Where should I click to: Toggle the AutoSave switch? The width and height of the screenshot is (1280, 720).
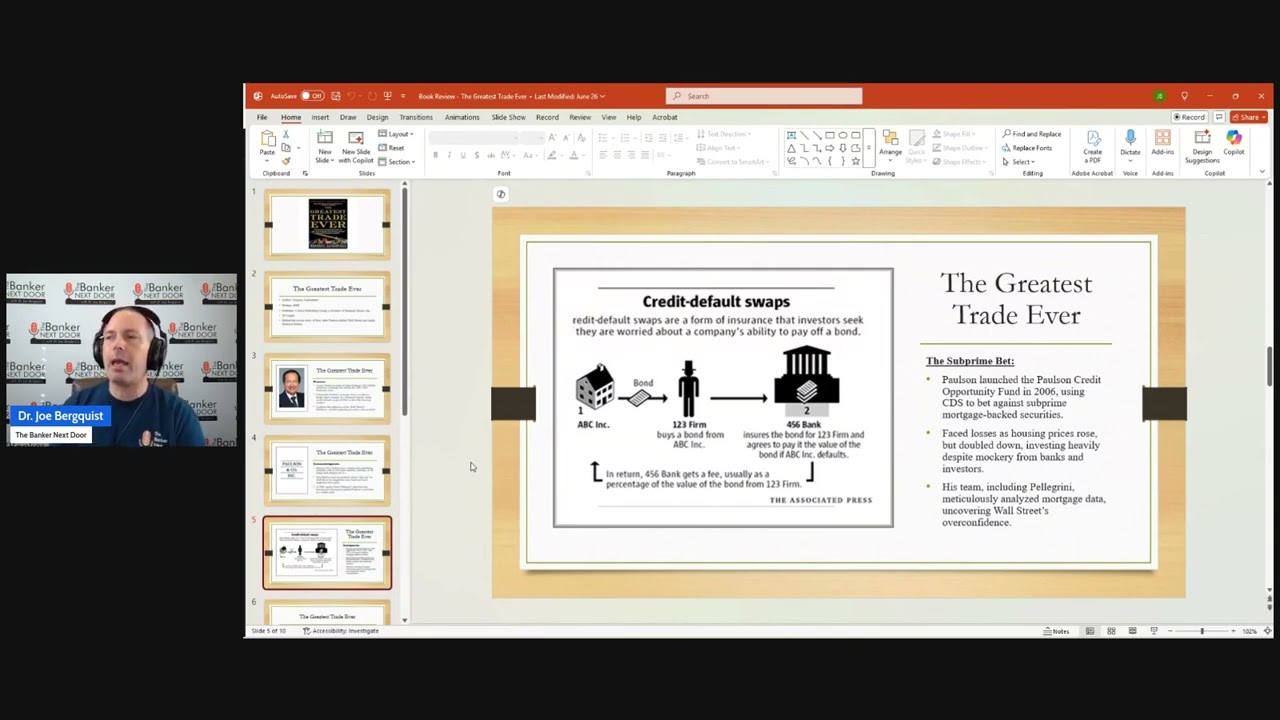[x=312, y=96]
